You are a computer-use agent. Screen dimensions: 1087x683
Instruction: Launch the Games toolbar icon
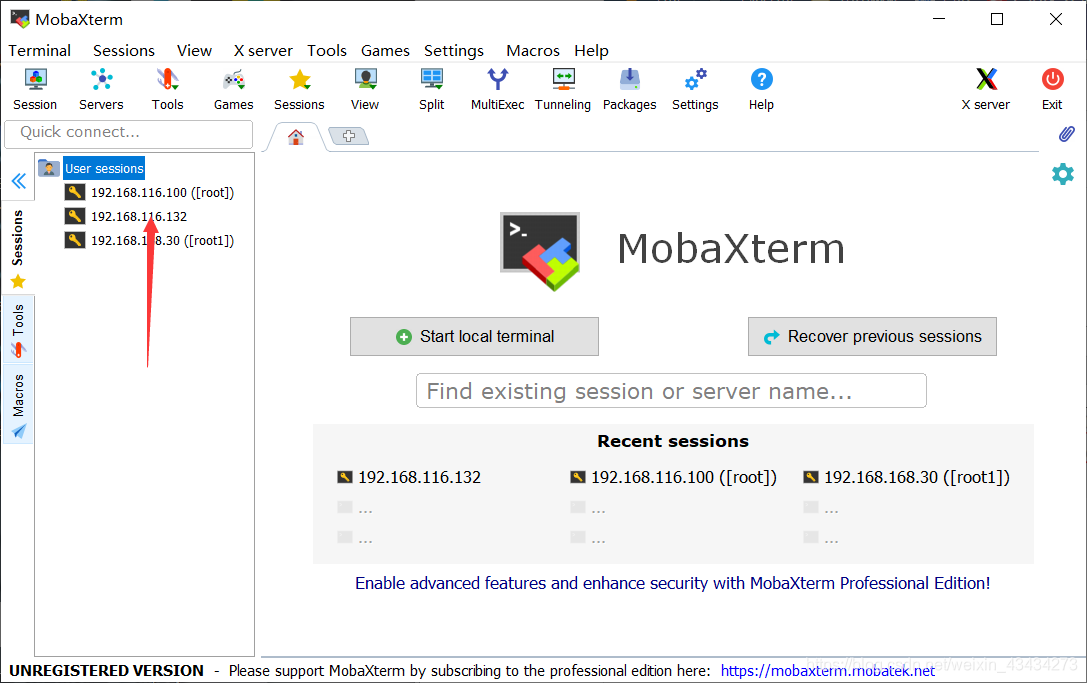[234, 89]
